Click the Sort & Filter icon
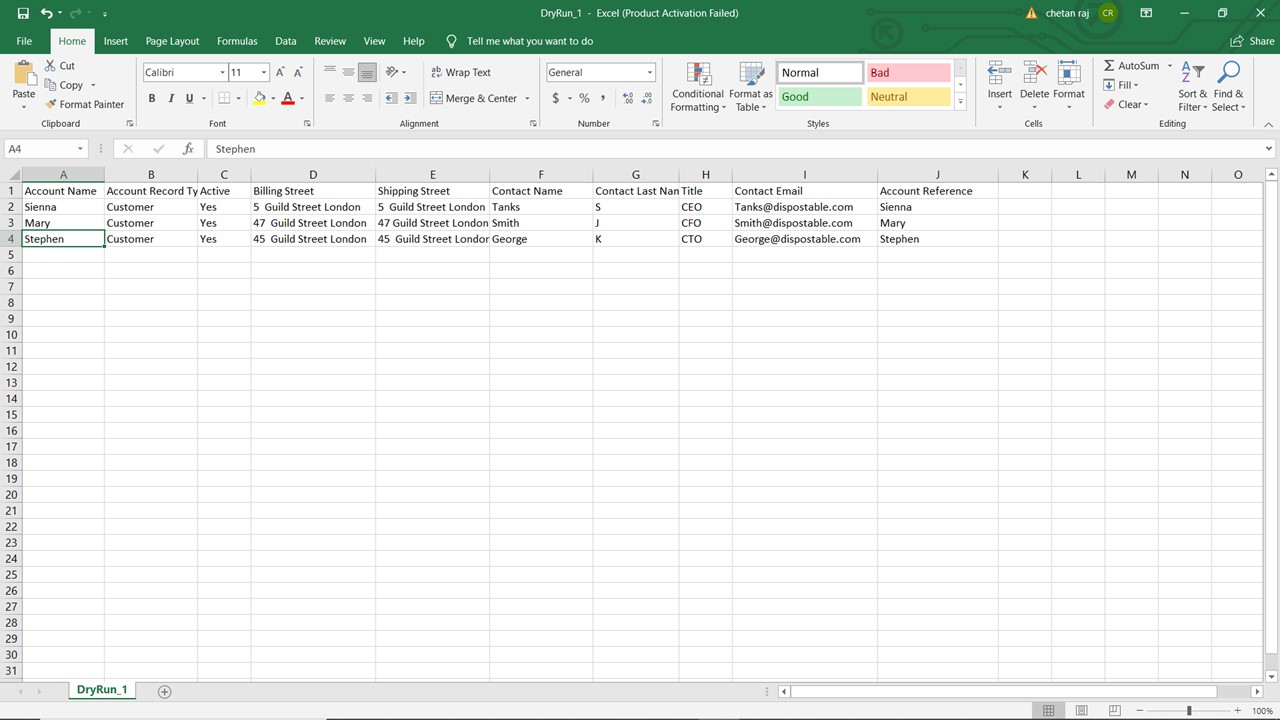 click(x=1192, y=75)
